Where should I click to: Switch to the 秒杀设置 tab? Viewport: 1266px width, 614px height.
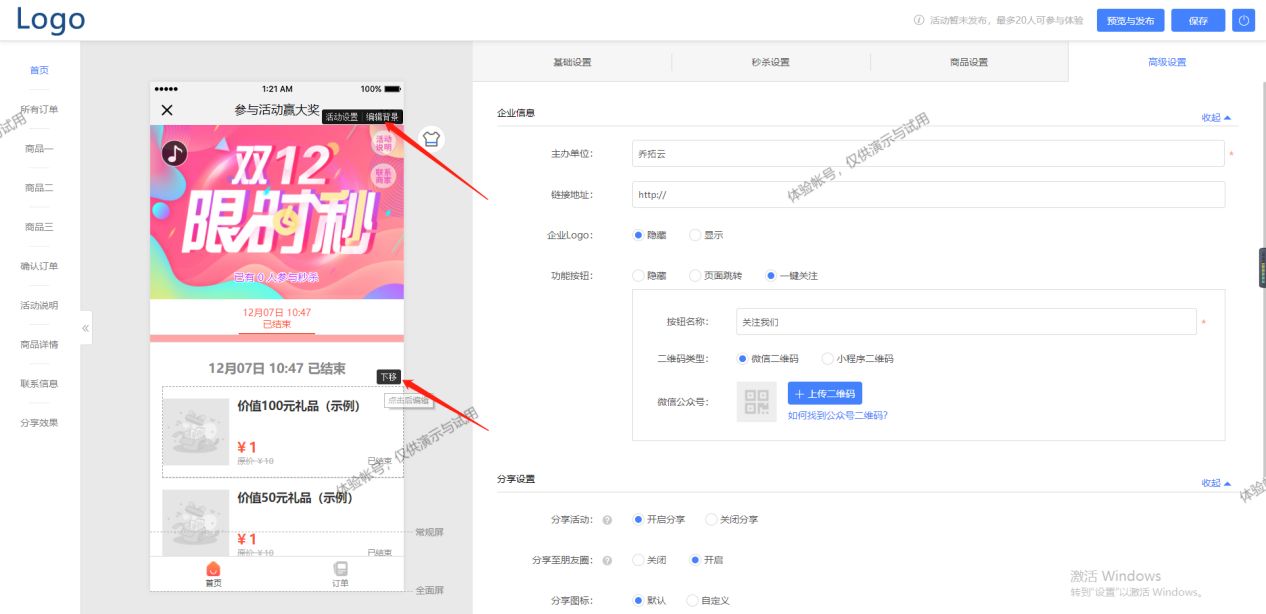click(x=771, y=61)
